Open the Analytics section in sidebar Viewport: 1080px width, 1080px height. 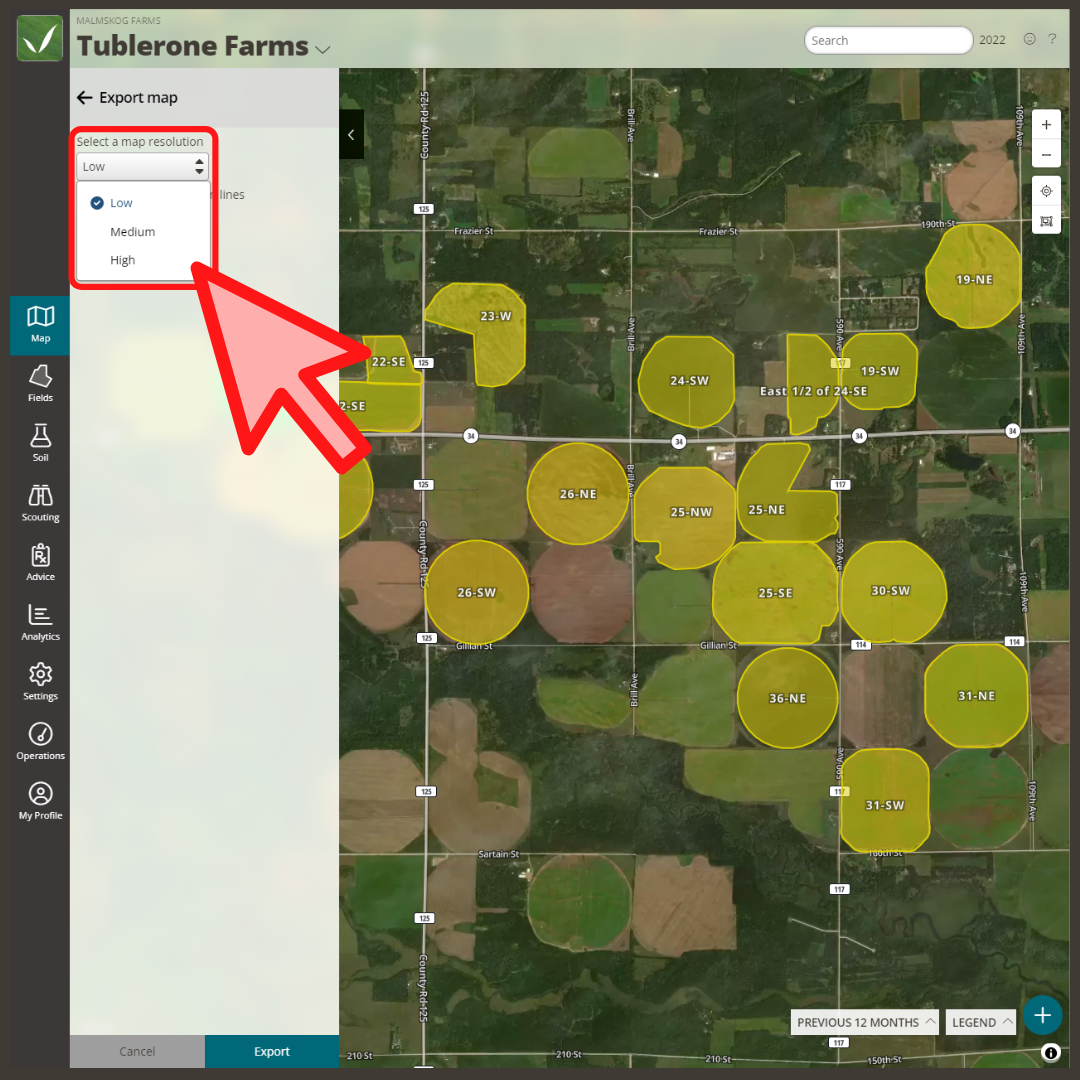[40, 623]
